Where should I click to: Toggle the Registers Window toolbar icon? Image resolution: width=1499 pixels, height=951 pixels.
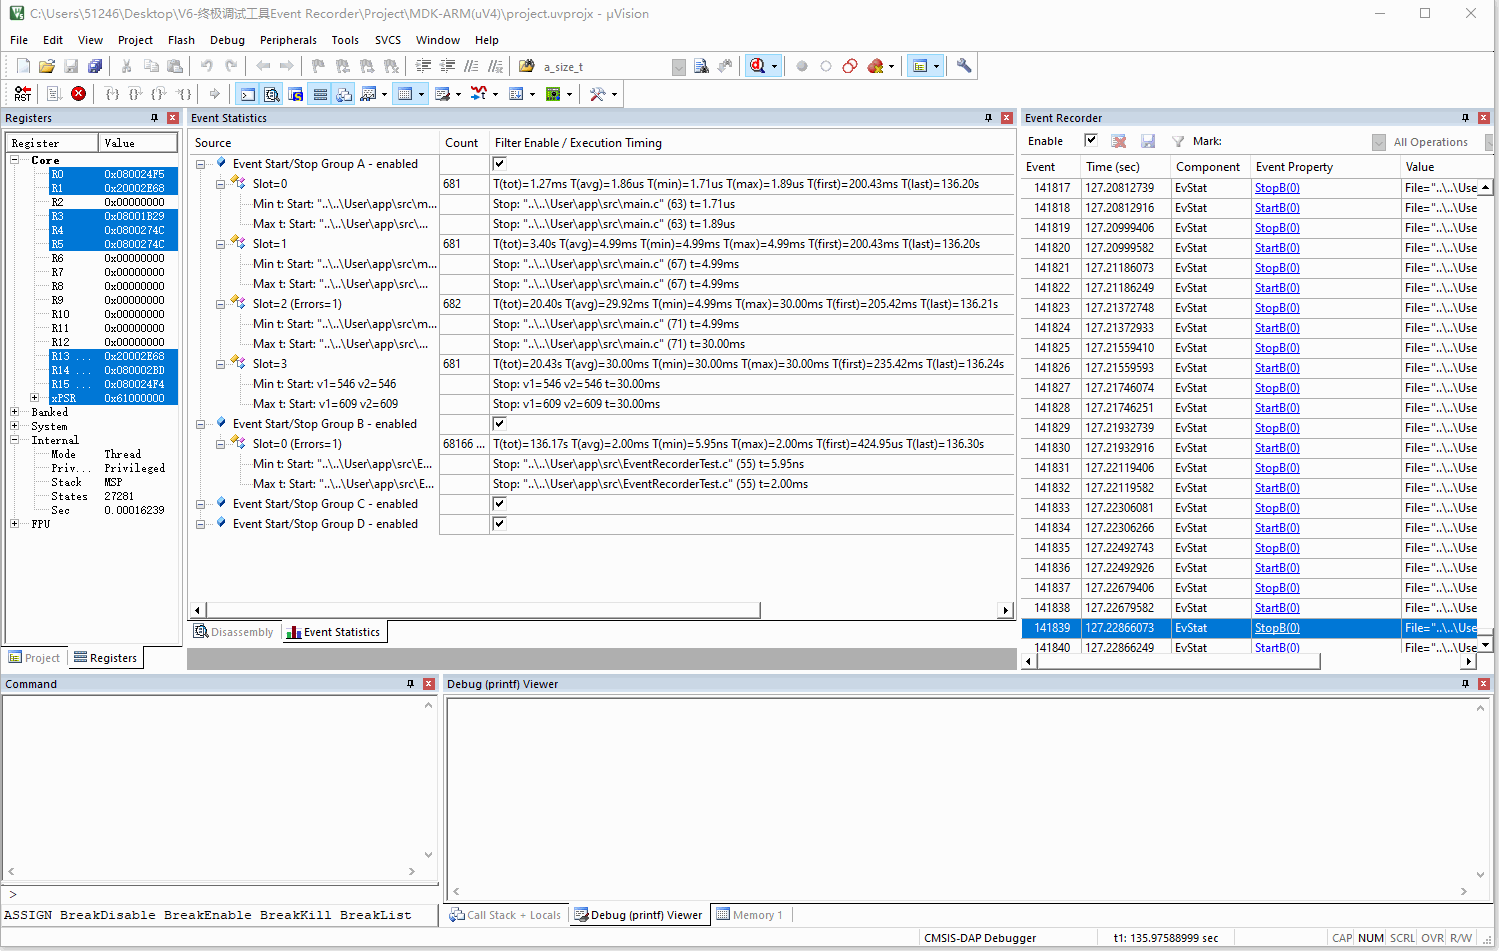(320, 94)
